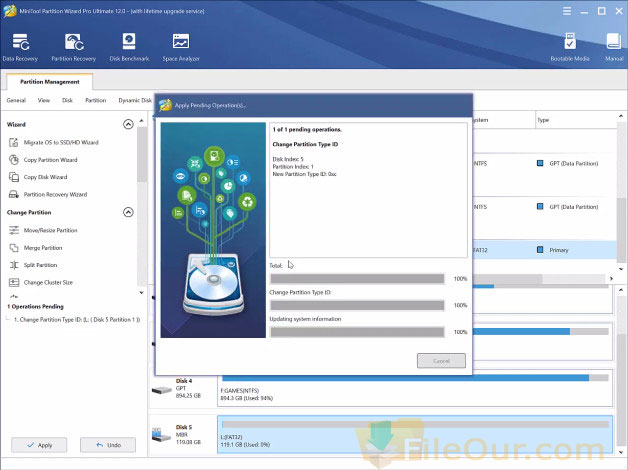Click the Copy Partition Wizard icon

(x=14, y=160)
